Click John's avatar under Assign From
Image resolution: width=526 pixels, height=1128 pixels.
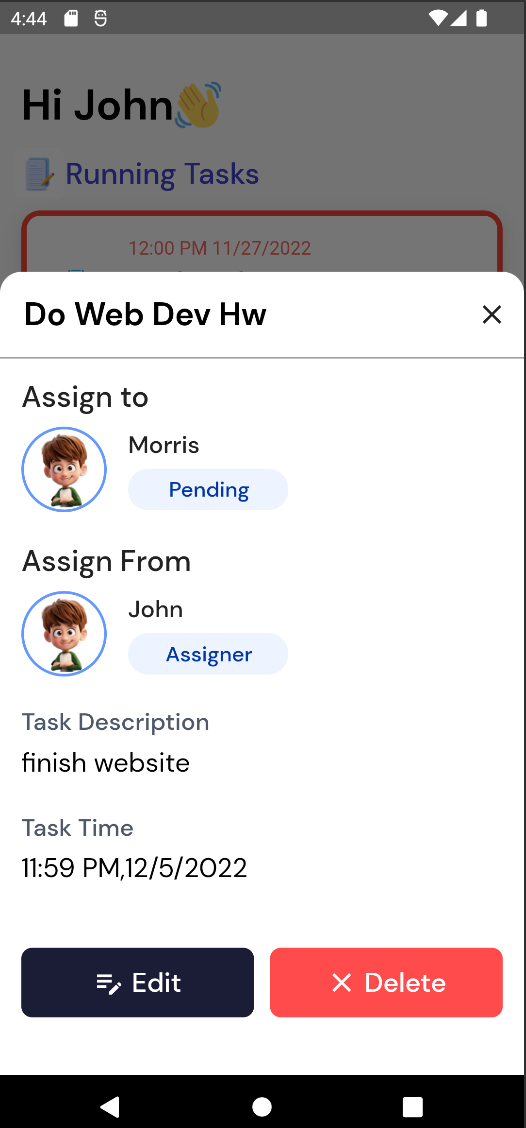coord(64,633)
